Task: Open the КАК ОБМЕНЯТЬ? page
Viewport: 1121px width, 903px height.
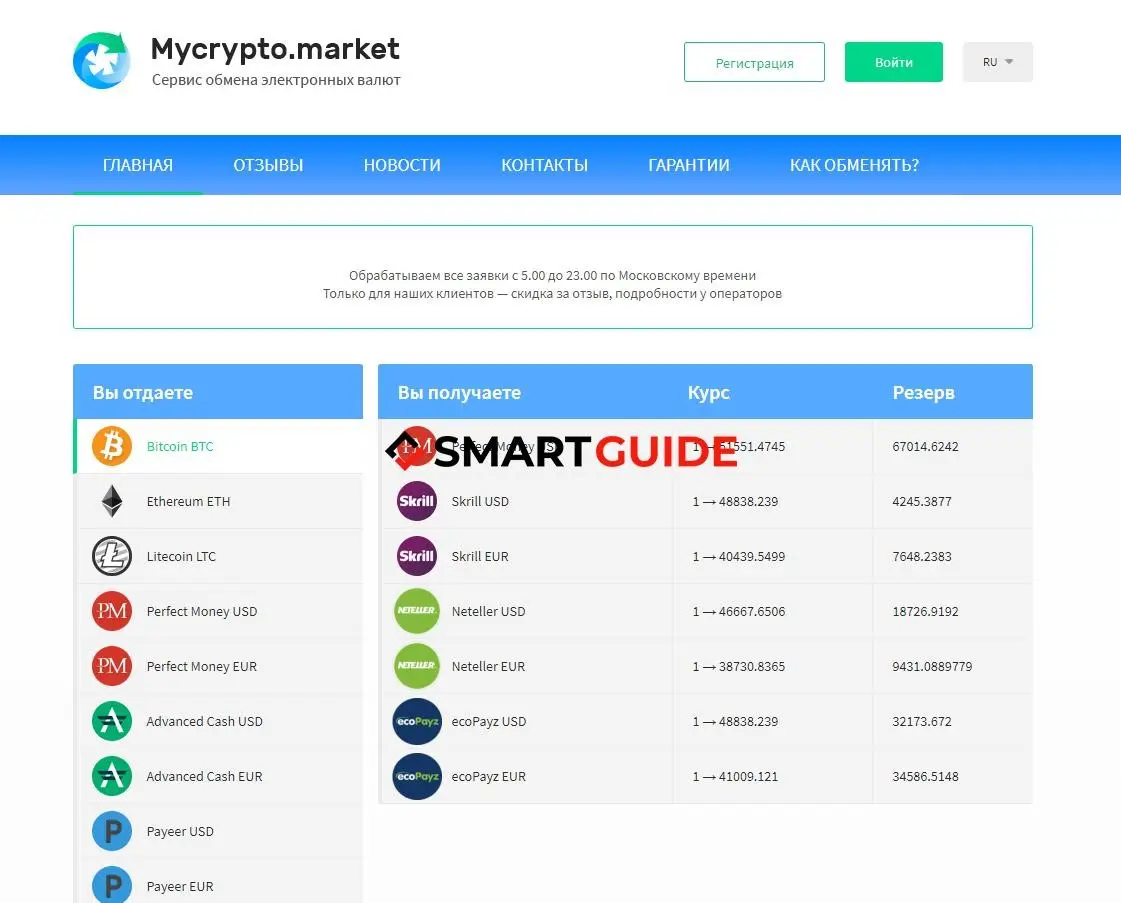Action: (853, 165)
